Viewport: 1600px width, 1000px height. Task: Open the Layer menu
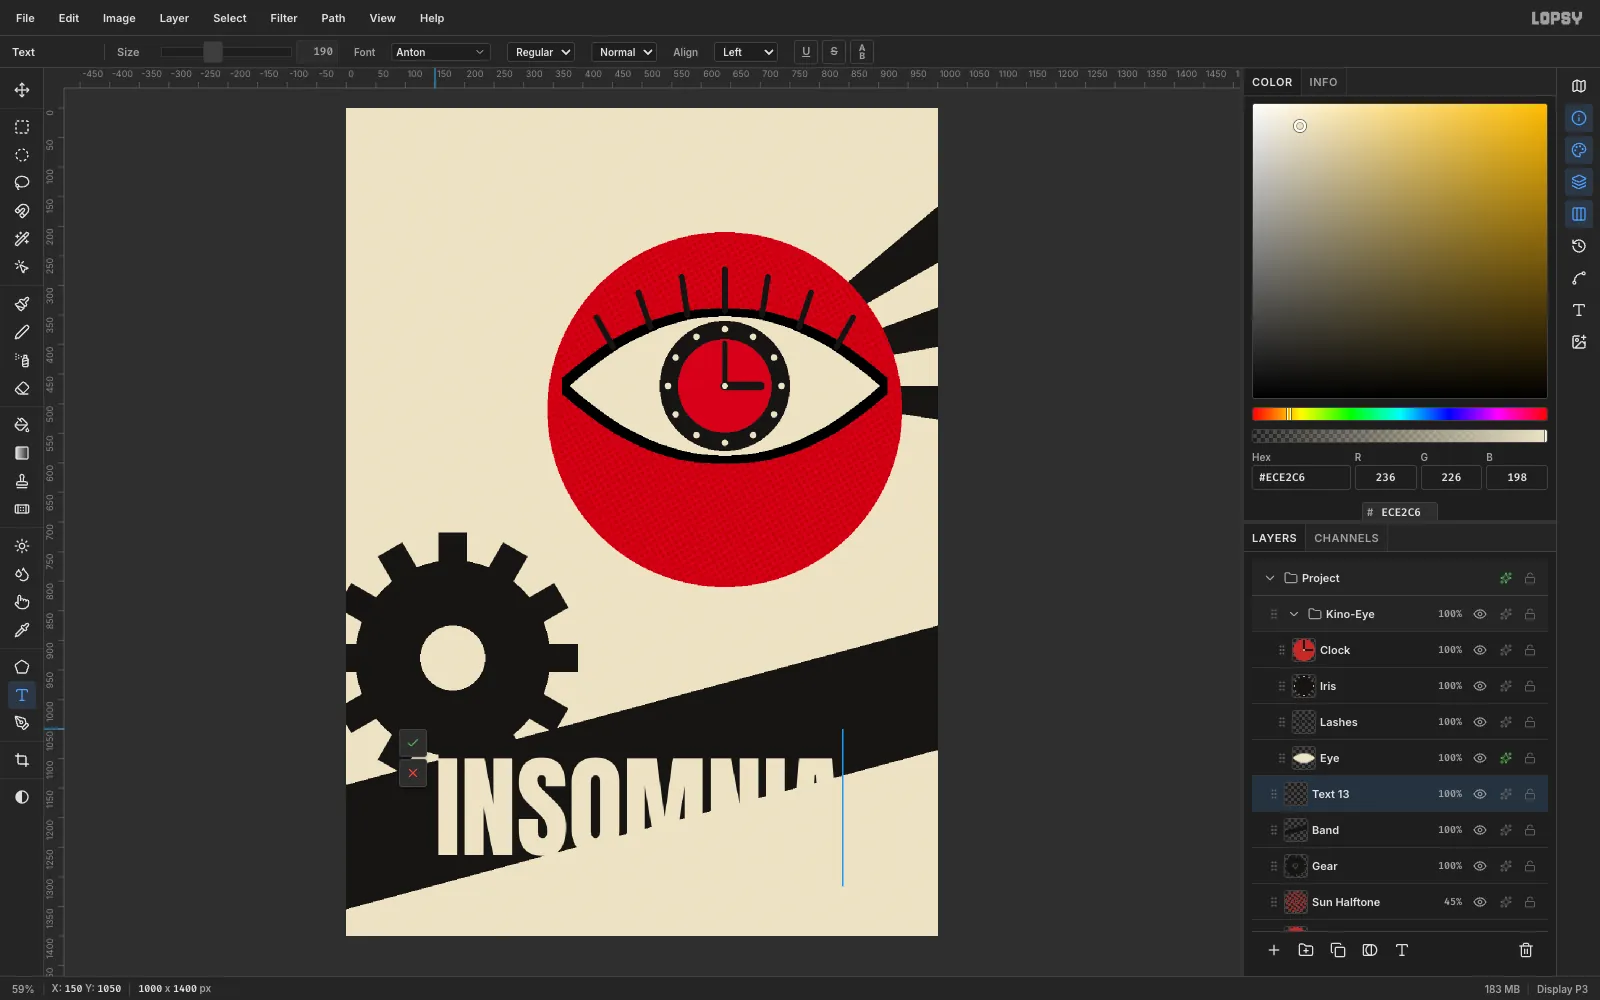pyautogui.click(x=174, y=18)
